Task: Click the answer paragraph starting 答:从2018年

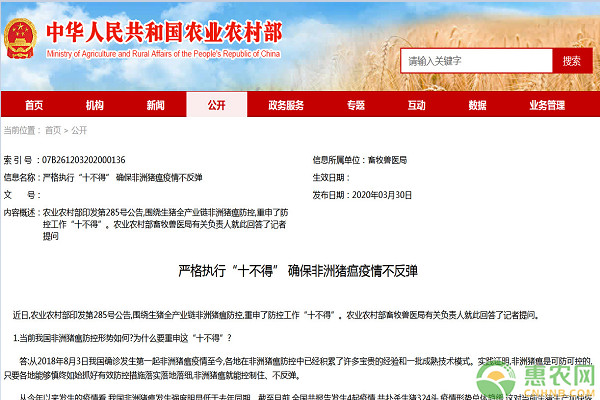Action: (298, 367)
